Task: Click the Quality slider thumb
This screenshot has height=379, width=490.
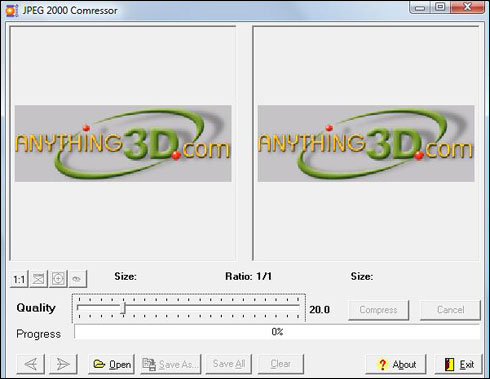Action: (123, 308)
